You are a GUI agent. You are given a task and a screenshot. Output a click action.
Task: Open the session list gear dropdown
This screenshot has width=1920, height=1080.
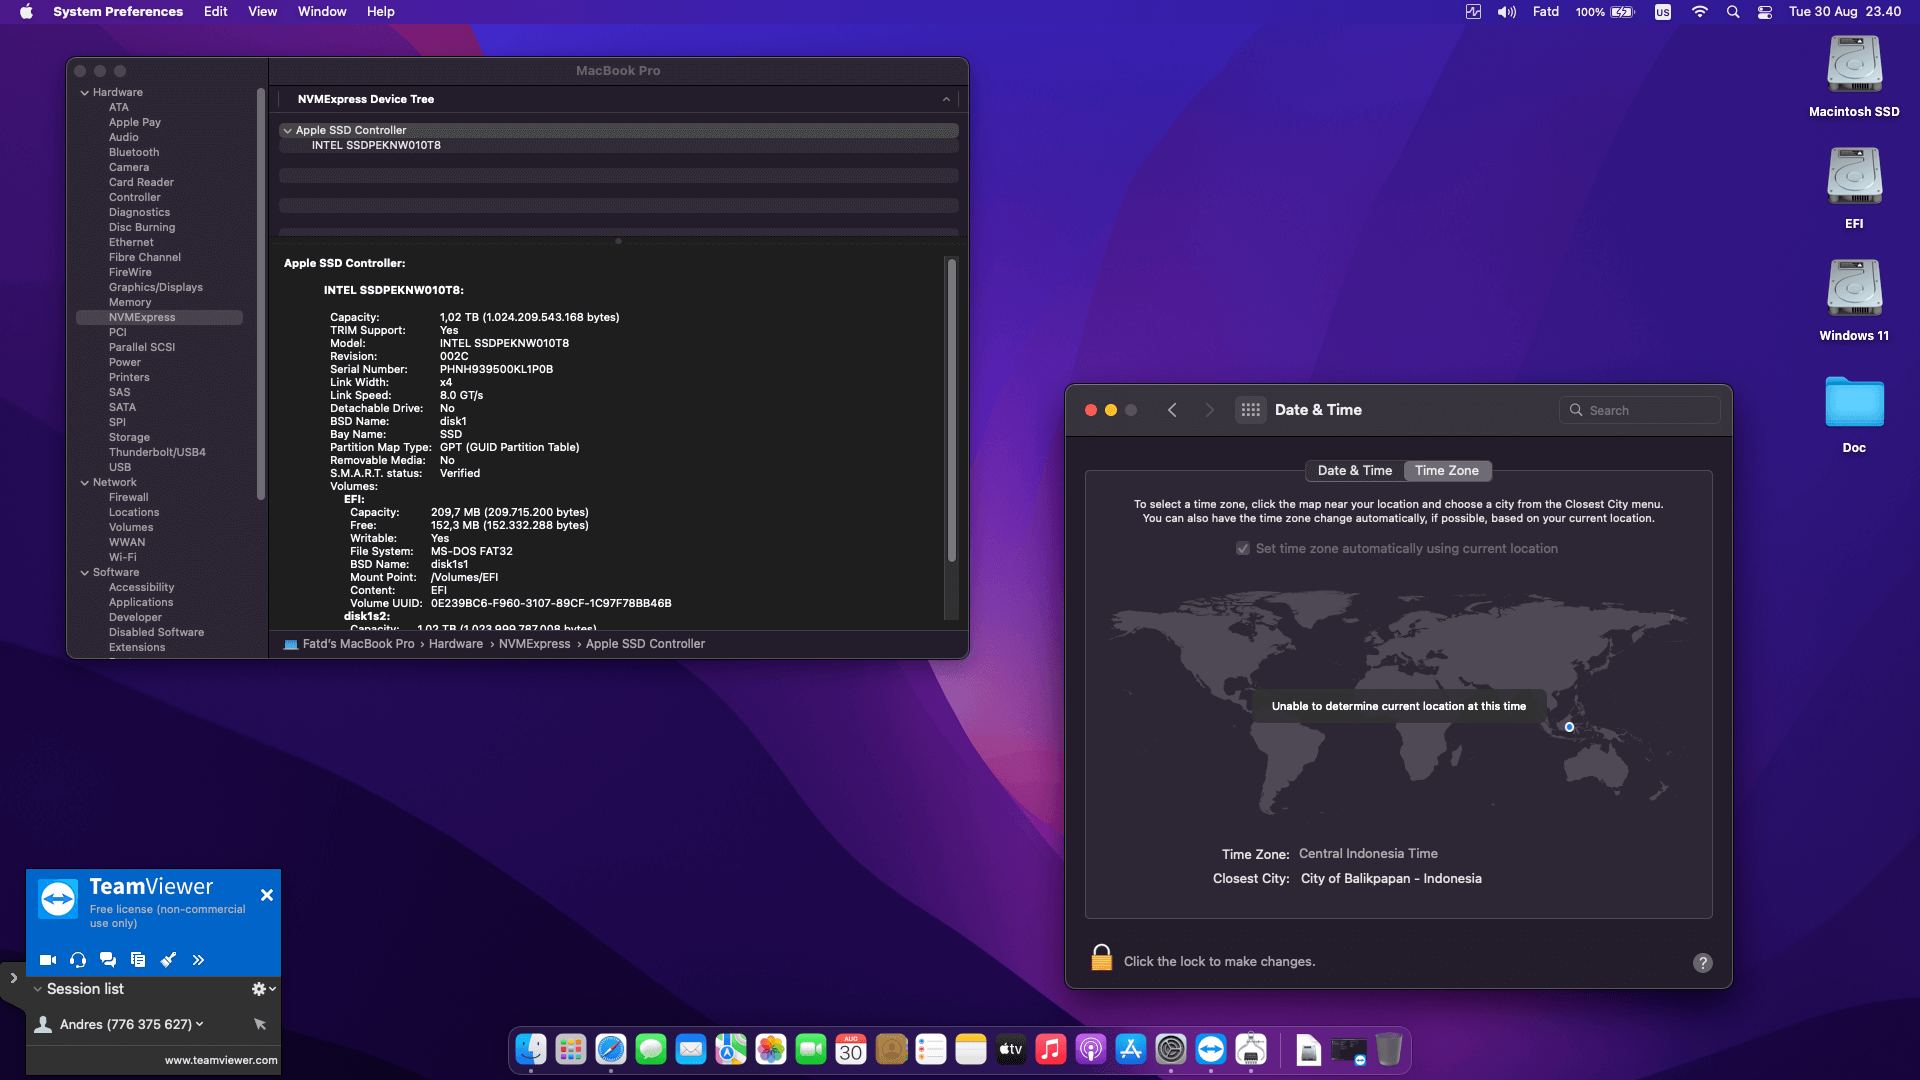pyautogui.click(x=263, y=989)
